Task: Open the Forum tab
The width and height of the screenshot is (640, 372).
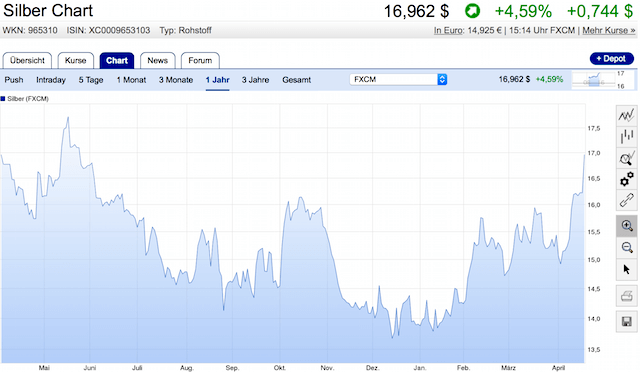Action: (x=200, y=60)
